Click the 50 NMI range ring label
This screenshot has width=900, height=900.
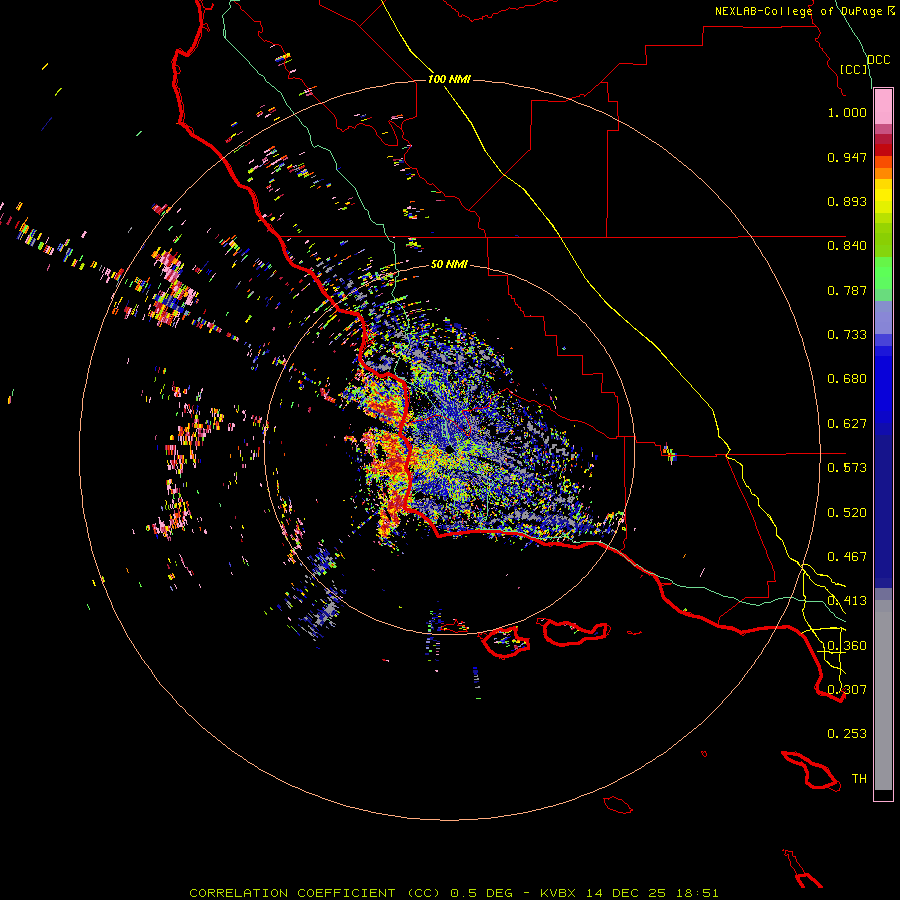[449, 264]
